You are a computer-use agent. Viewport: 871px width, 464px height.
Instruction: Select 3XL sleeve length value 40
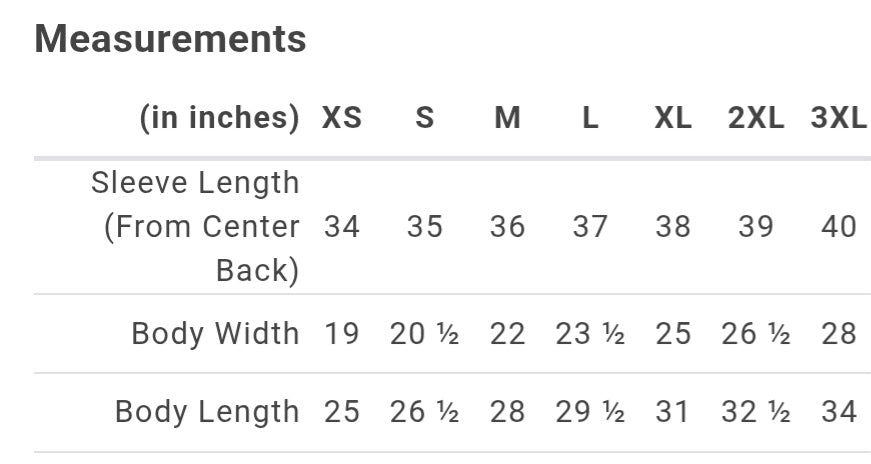coord(838,227)
